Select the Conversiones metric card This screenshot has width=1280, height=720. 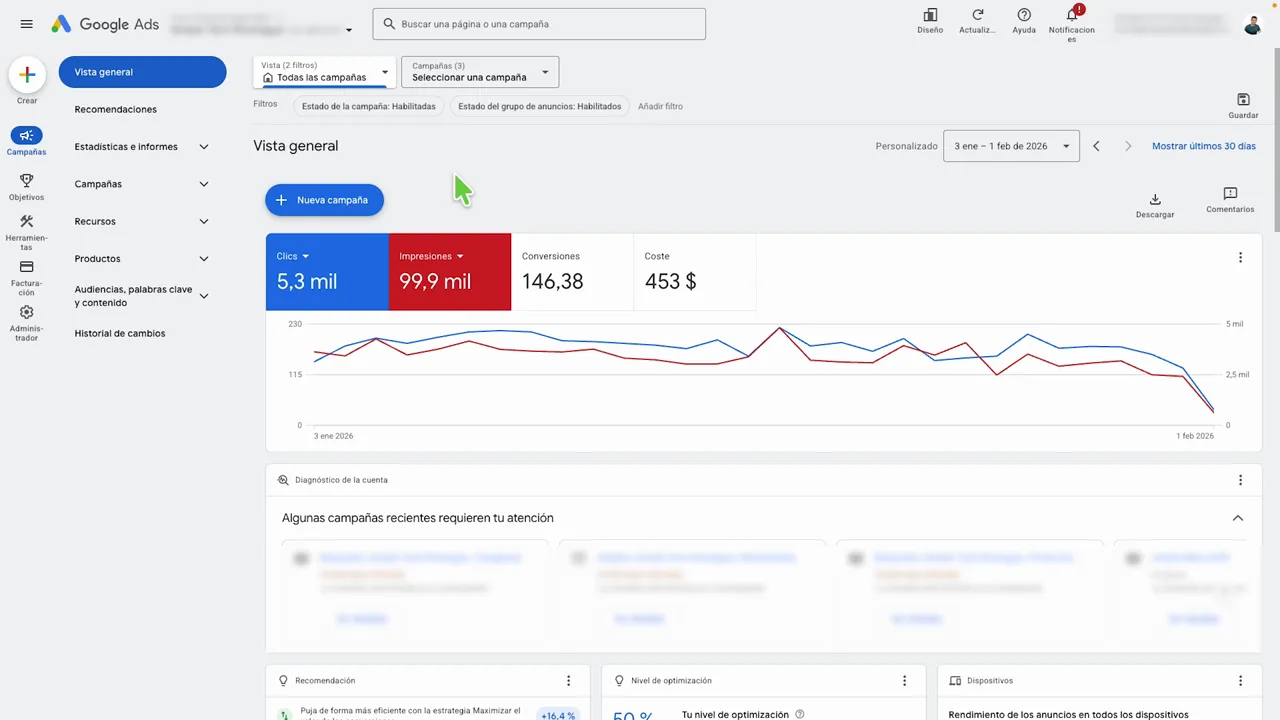click(x=572, y=272)
